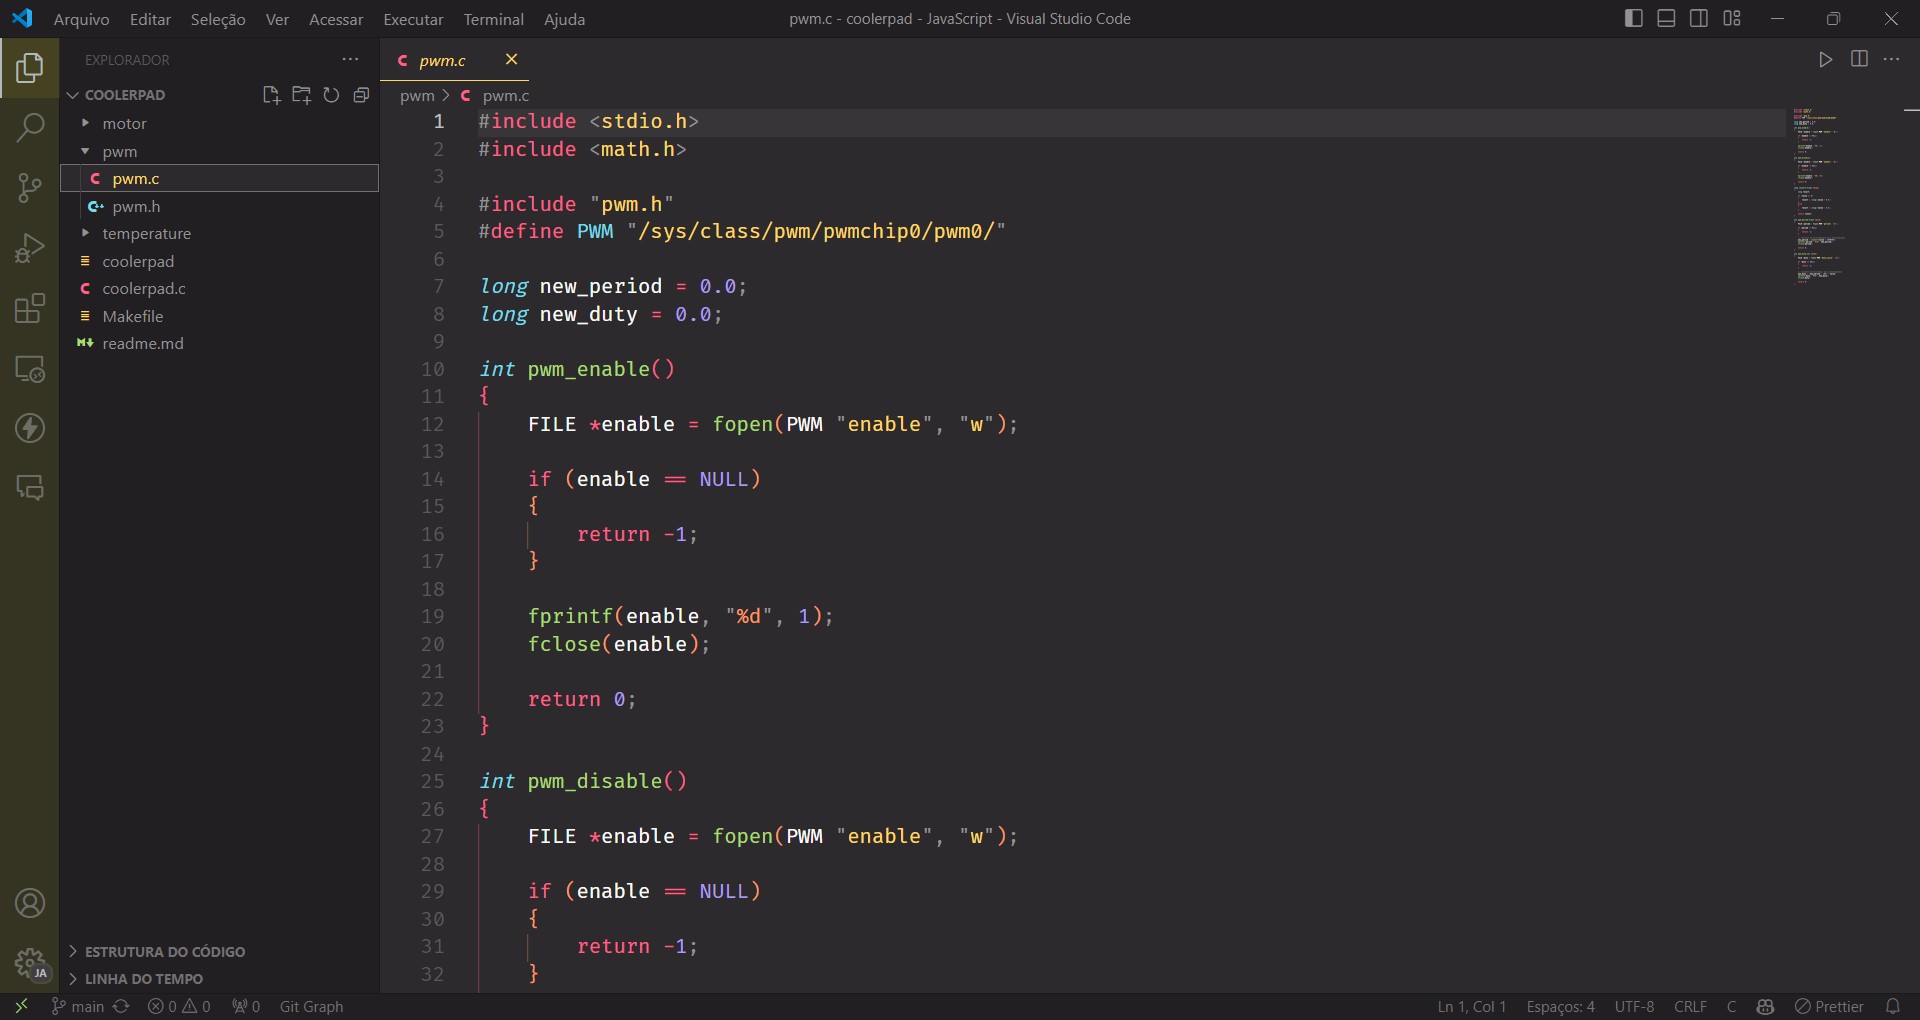Expand LINHA DO TEMPO section

point(144,978)
